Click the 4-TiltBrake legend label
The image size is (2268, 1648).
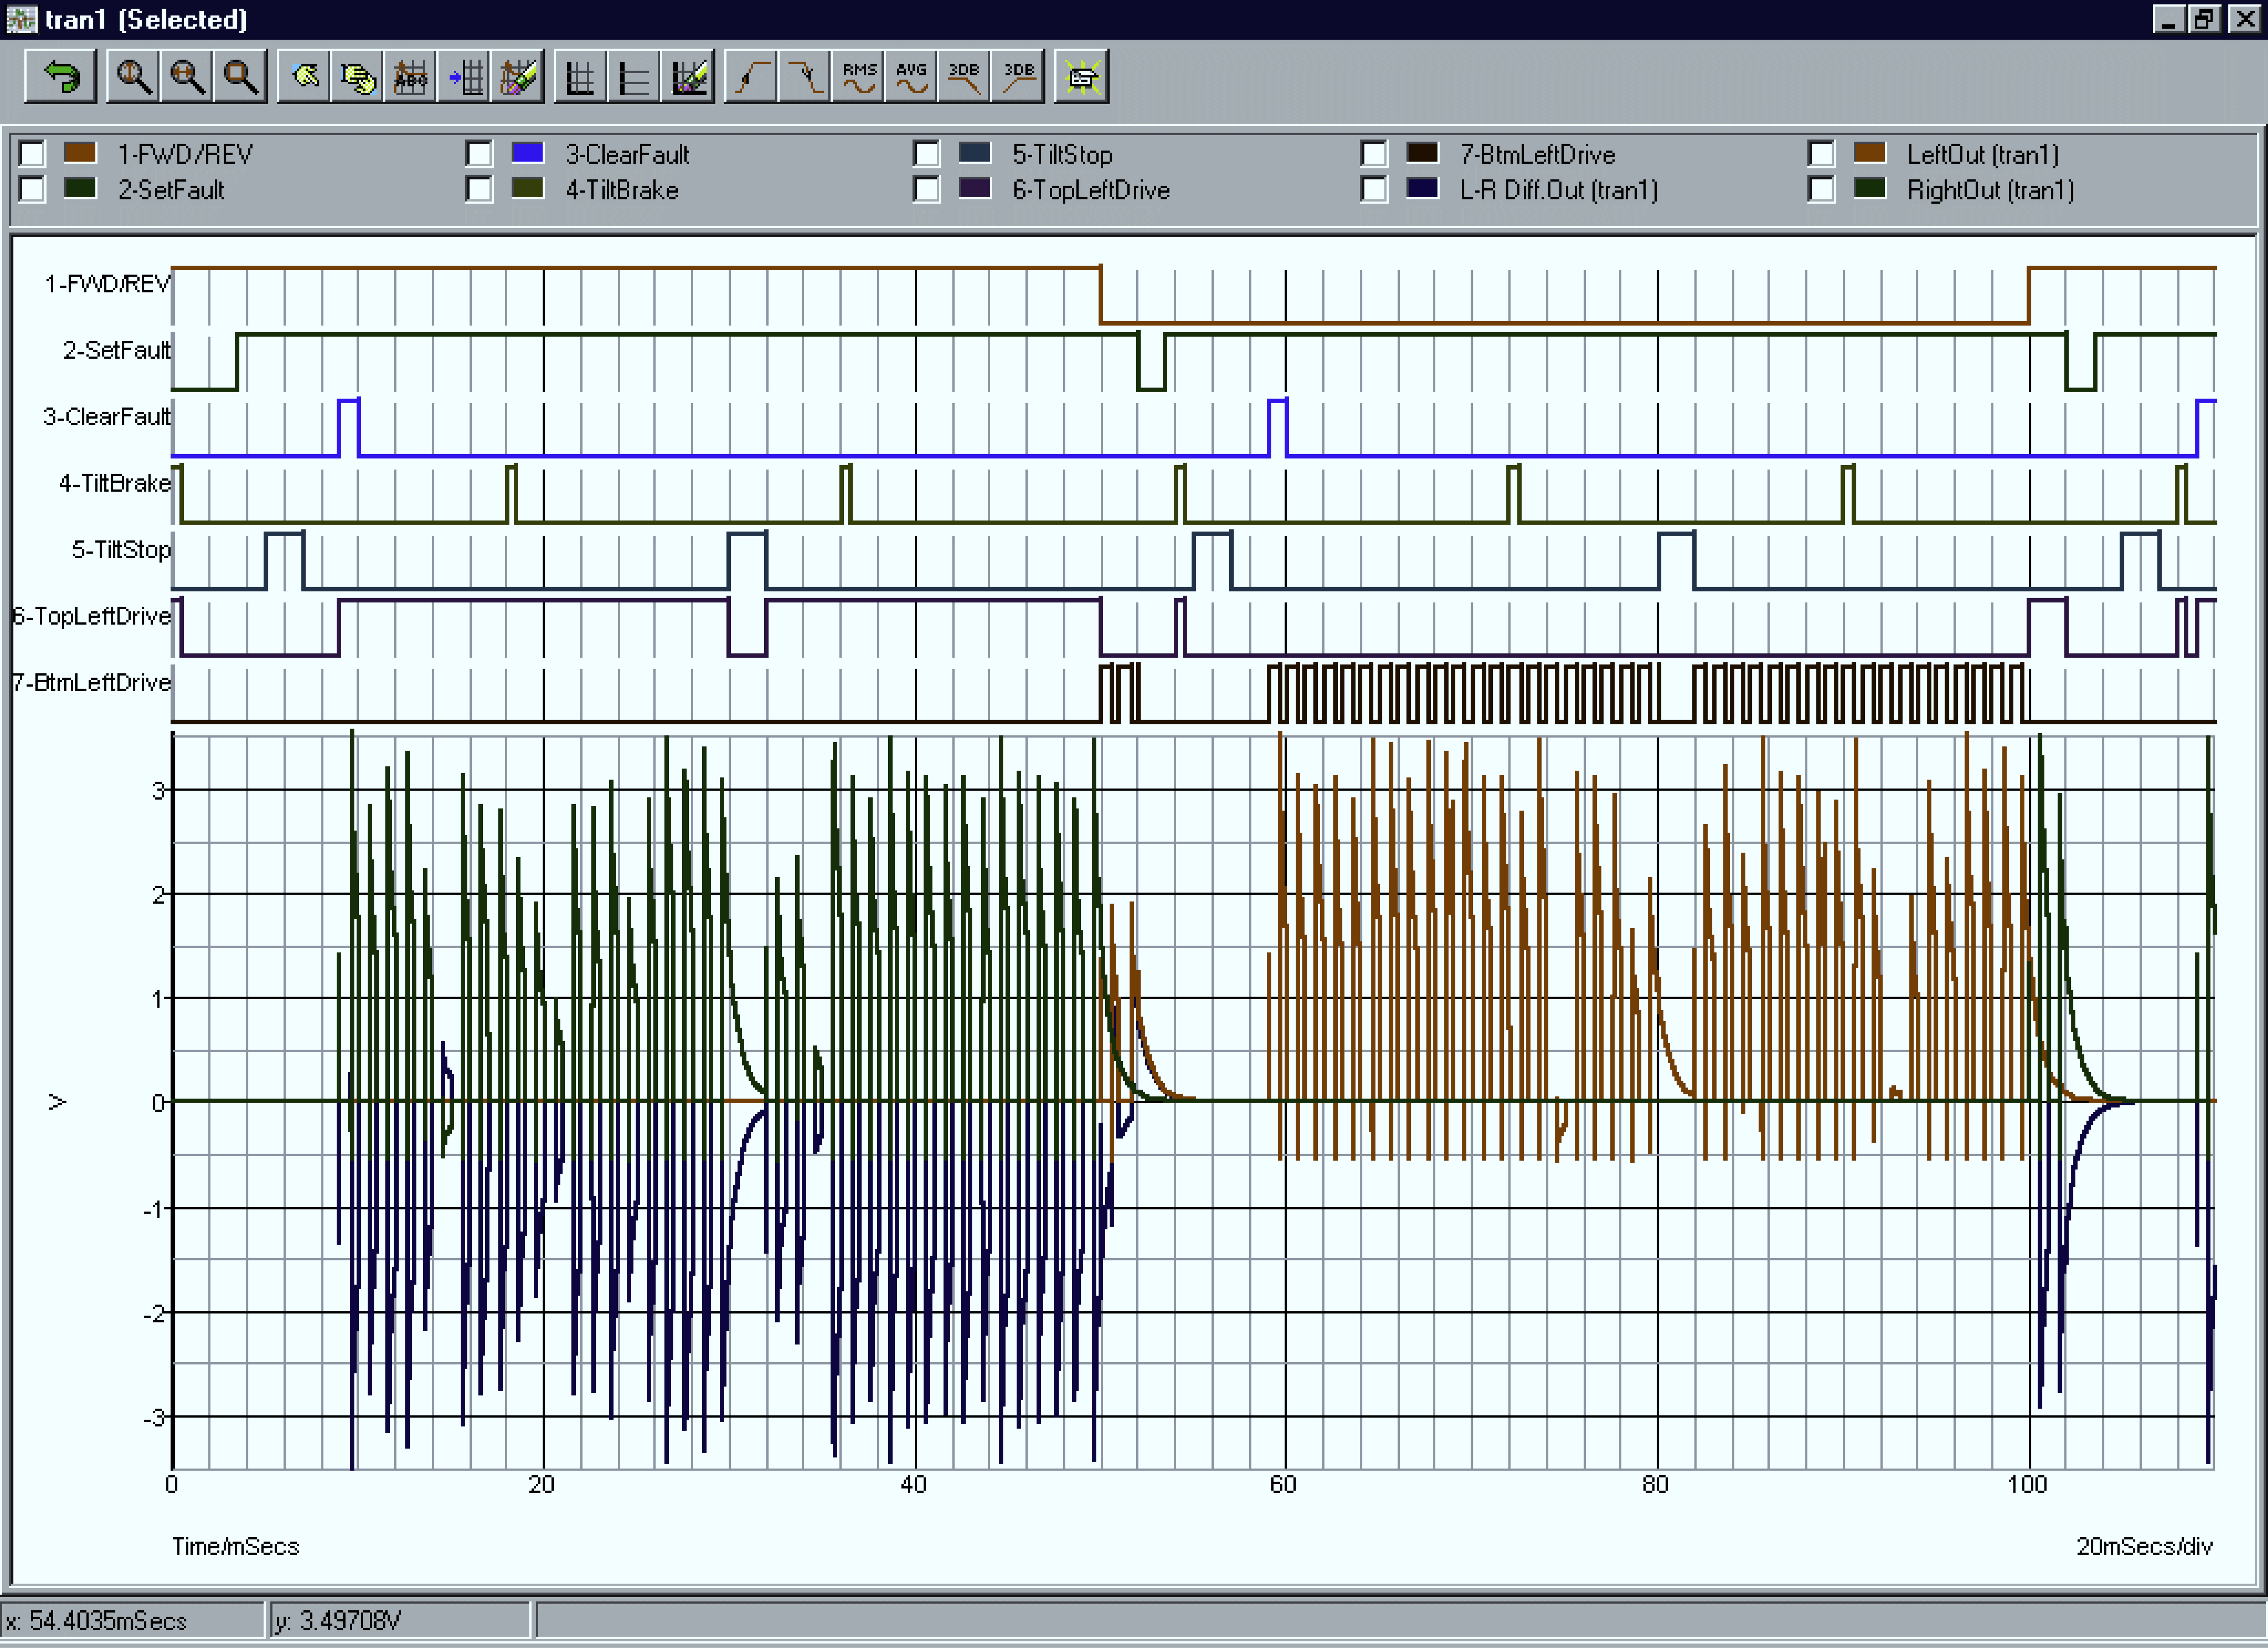coord(622,190)
